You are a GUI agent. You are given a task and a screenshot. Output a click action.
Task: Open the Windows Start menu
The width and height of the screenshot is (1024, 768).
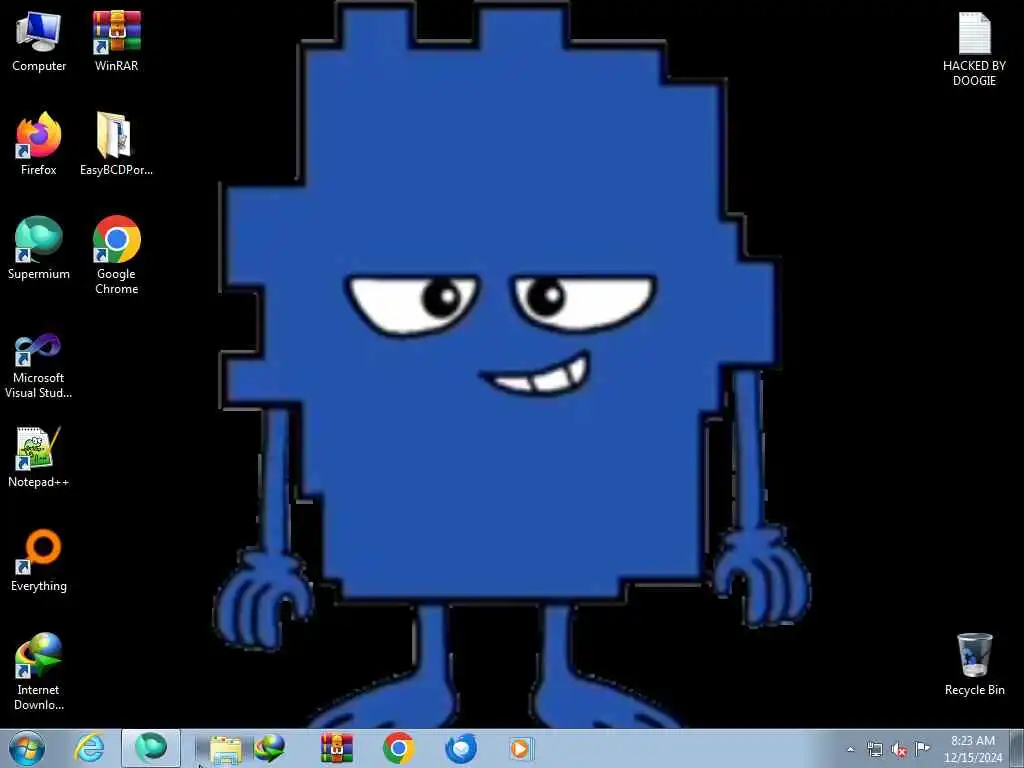coord(27,748)
